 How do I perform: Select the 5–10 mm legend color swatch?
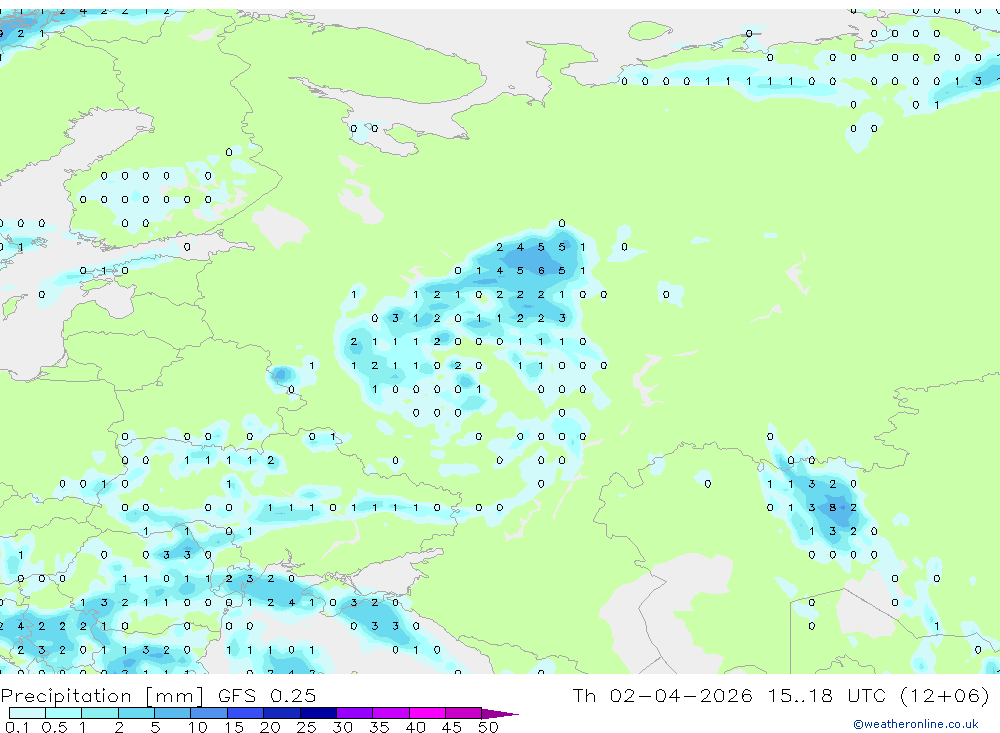click(173, 713)
